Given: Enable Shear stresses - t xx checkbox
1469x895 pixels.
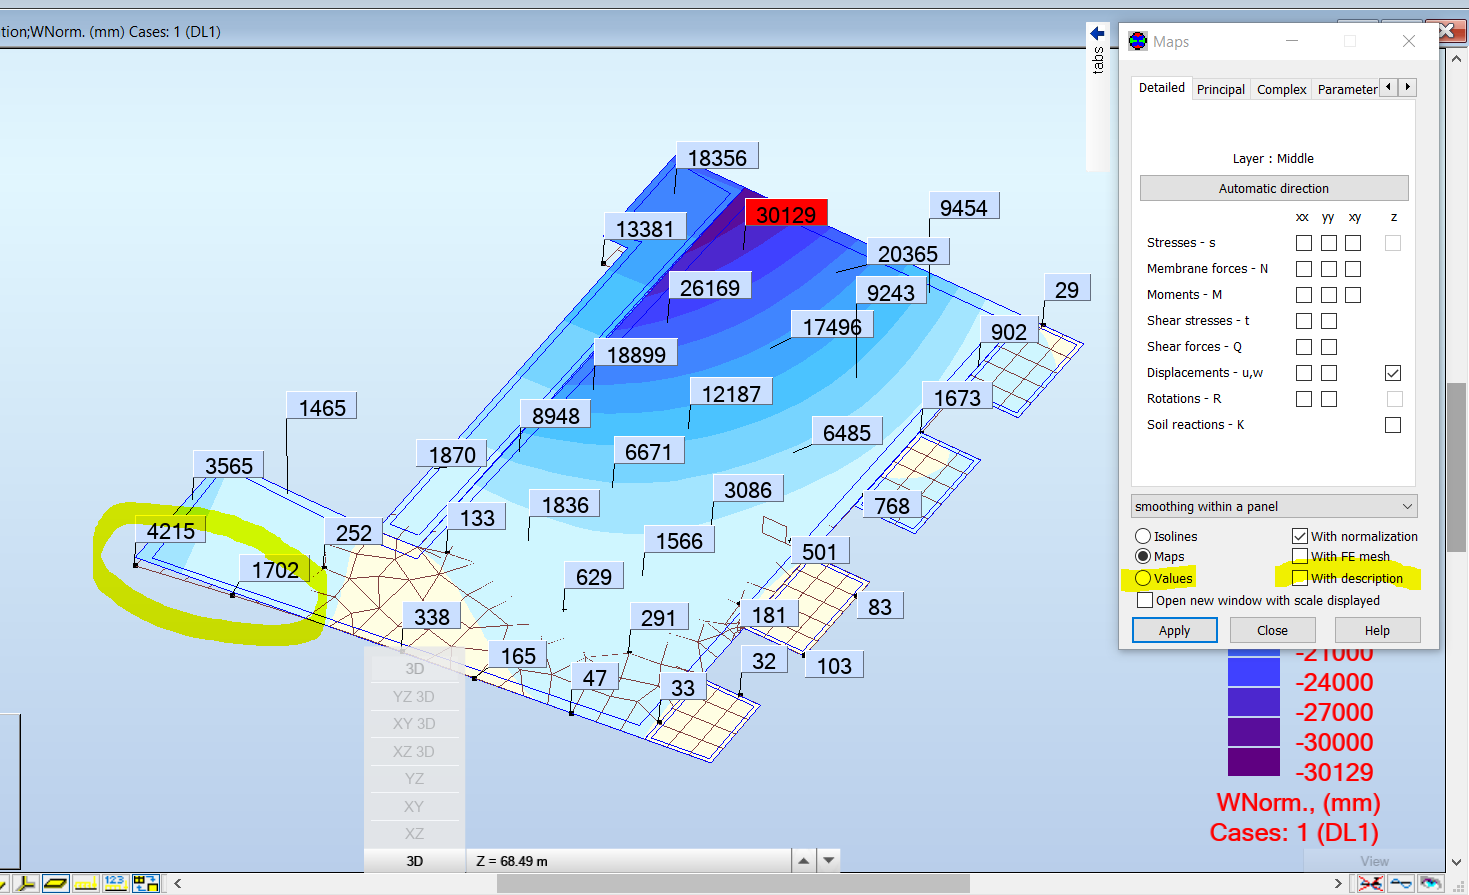Looking at the screenshot, I should 1304,321.
